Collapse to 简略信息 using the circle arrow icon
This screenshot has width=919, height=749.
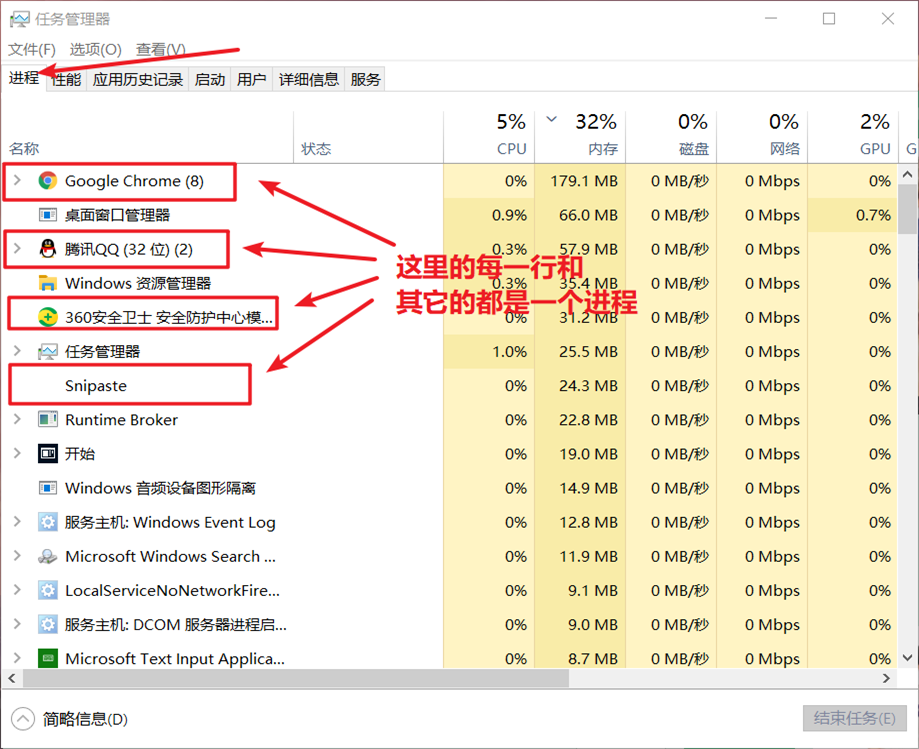(x=22, y=719)
